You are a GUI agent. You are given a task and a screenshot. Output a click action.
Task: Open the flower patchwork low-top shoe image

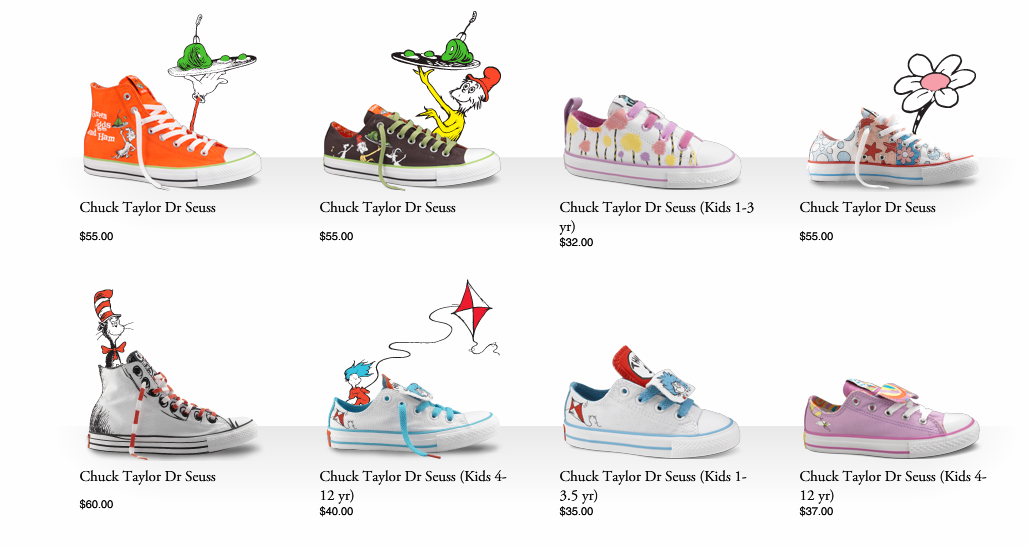(892, 148)
